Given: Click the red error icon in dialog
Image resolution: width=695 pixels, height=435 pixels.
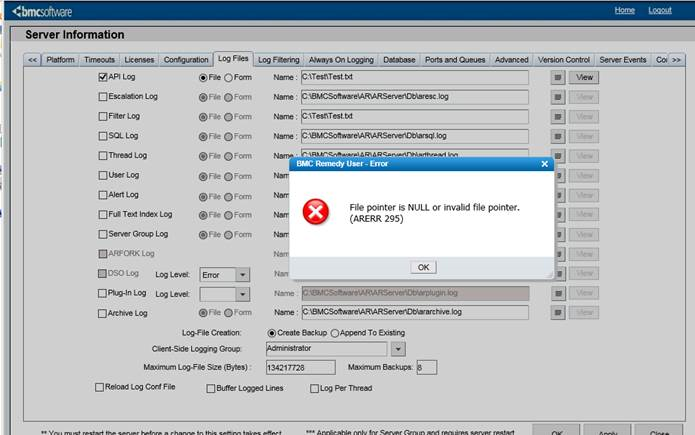Looking at the screenshot, I should (316, 212).
